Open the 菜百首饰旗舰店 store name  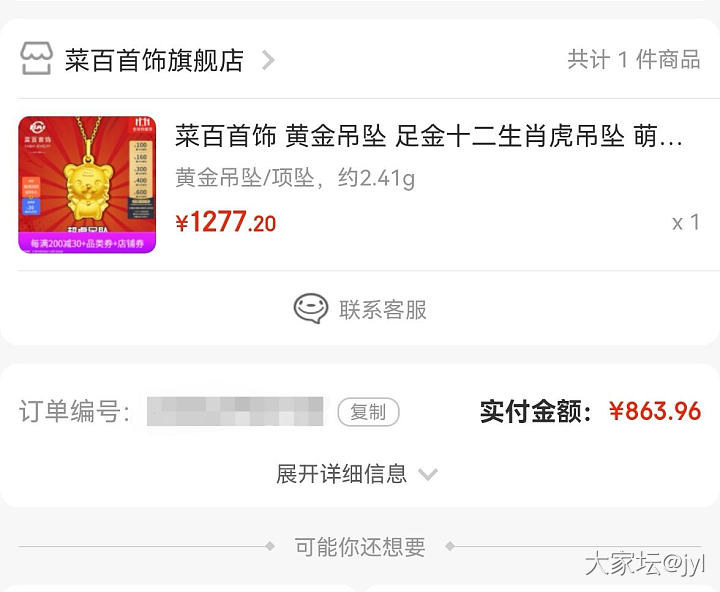154,60
